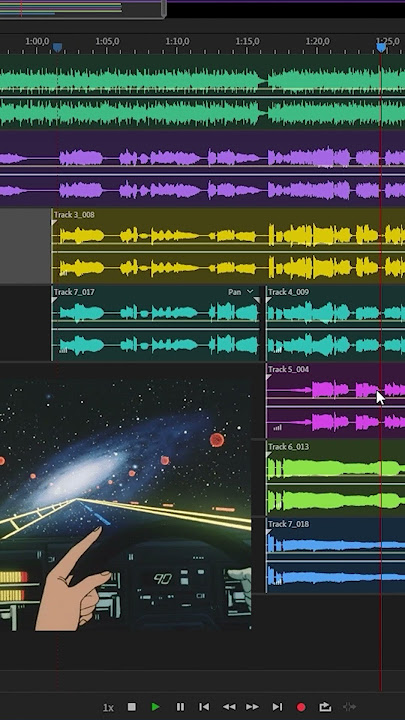
Task: Click the 1:15,0 mark on time ruler
Action: [x=247, y=41]
